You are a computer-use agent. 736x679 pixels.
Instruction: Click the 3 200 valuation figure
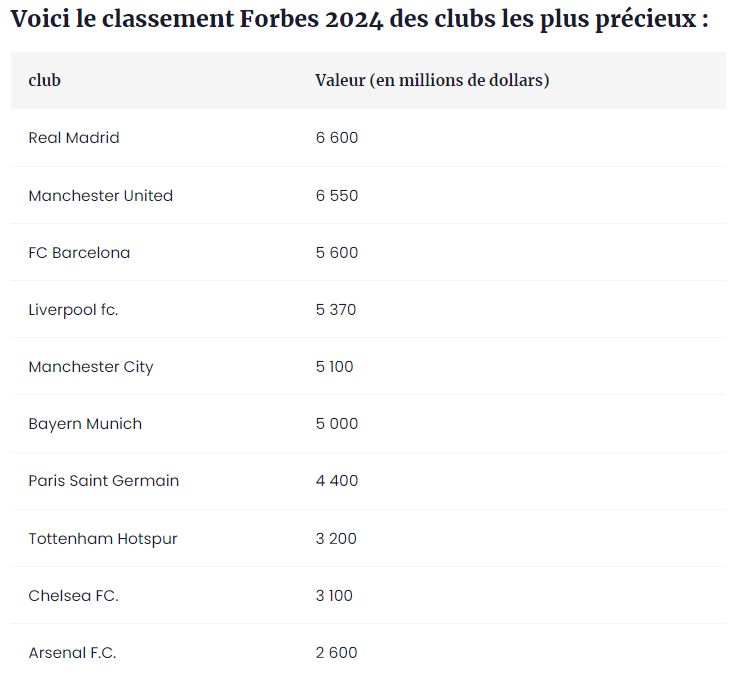(x=336, y=539)
